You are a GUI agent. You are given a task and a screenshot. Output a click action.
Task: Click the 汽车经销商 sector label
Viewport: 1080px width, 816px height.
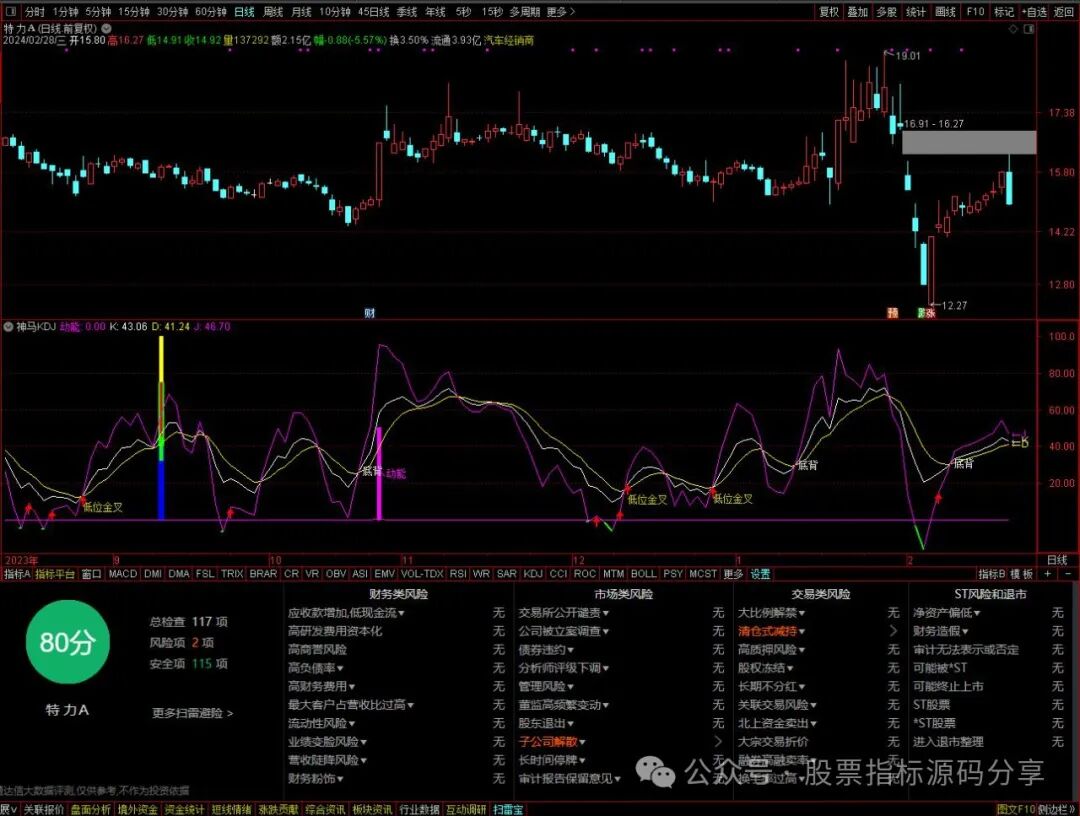pyautogui.click(x=509, y=41)
